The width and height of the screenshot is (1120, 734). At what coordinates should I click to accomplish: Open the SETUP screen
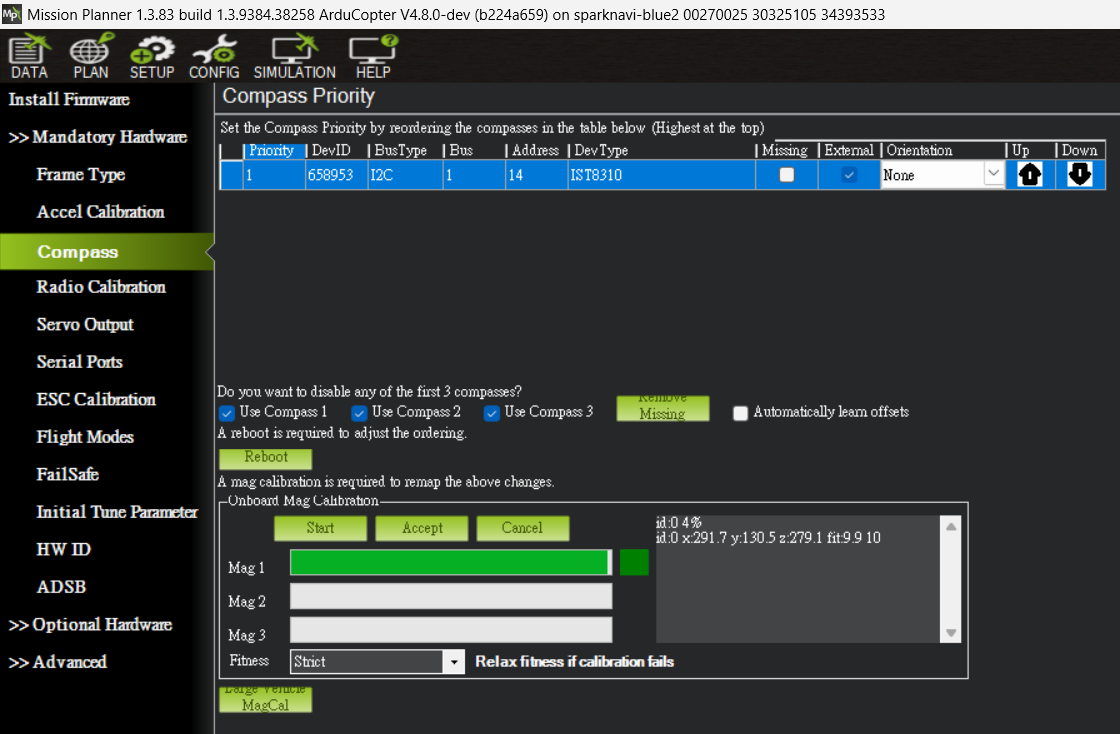tap(151, 56)
